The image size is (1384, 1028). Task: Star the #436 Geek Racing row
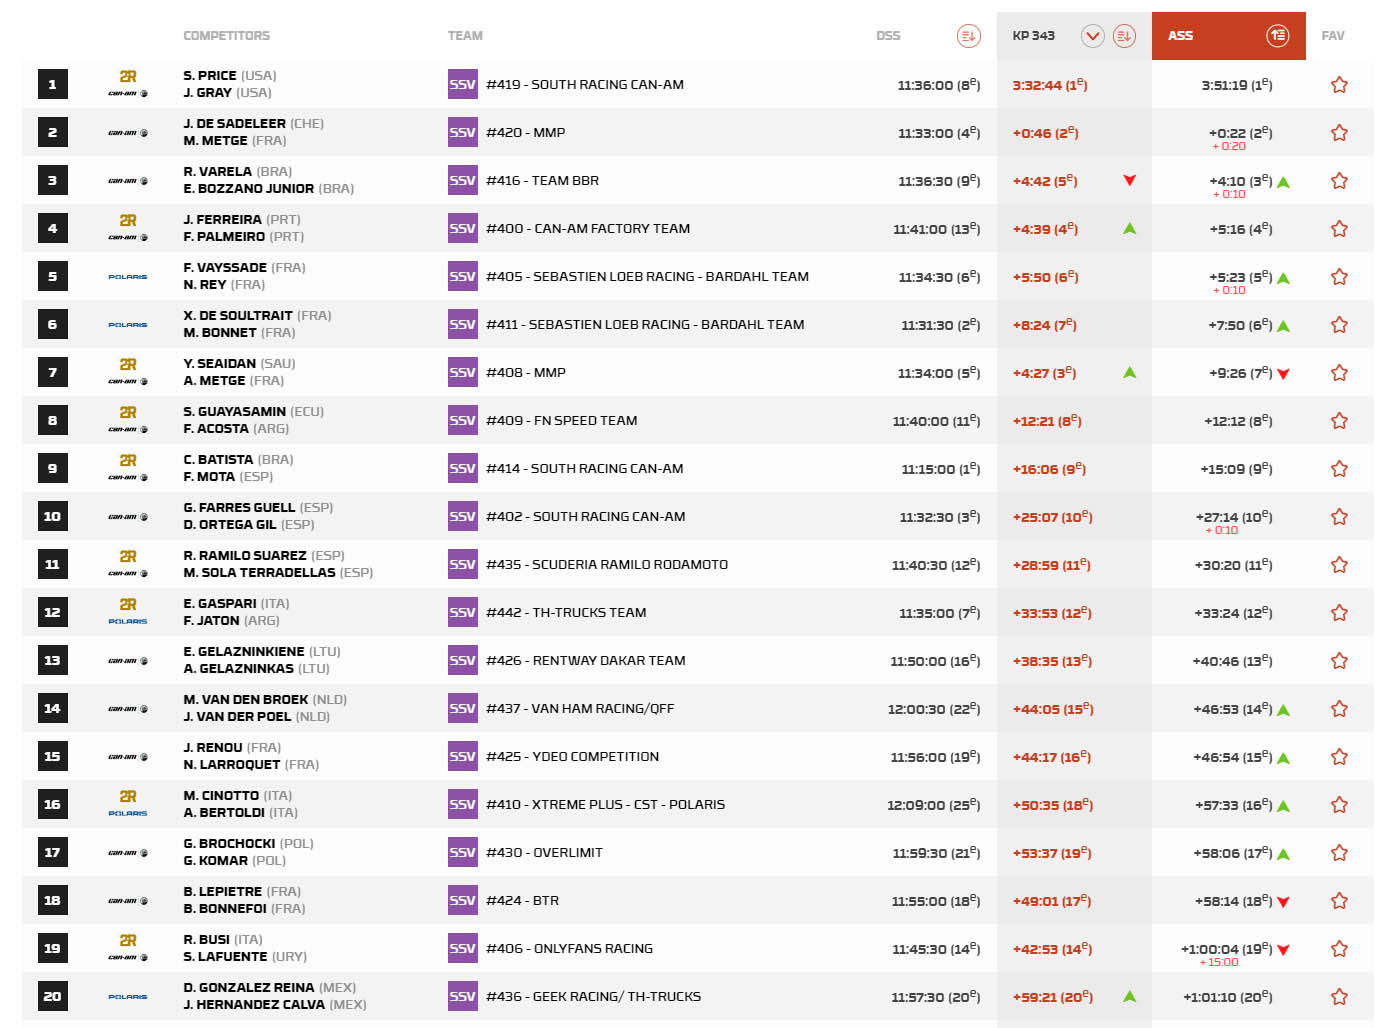click(x=1339, y=997)
